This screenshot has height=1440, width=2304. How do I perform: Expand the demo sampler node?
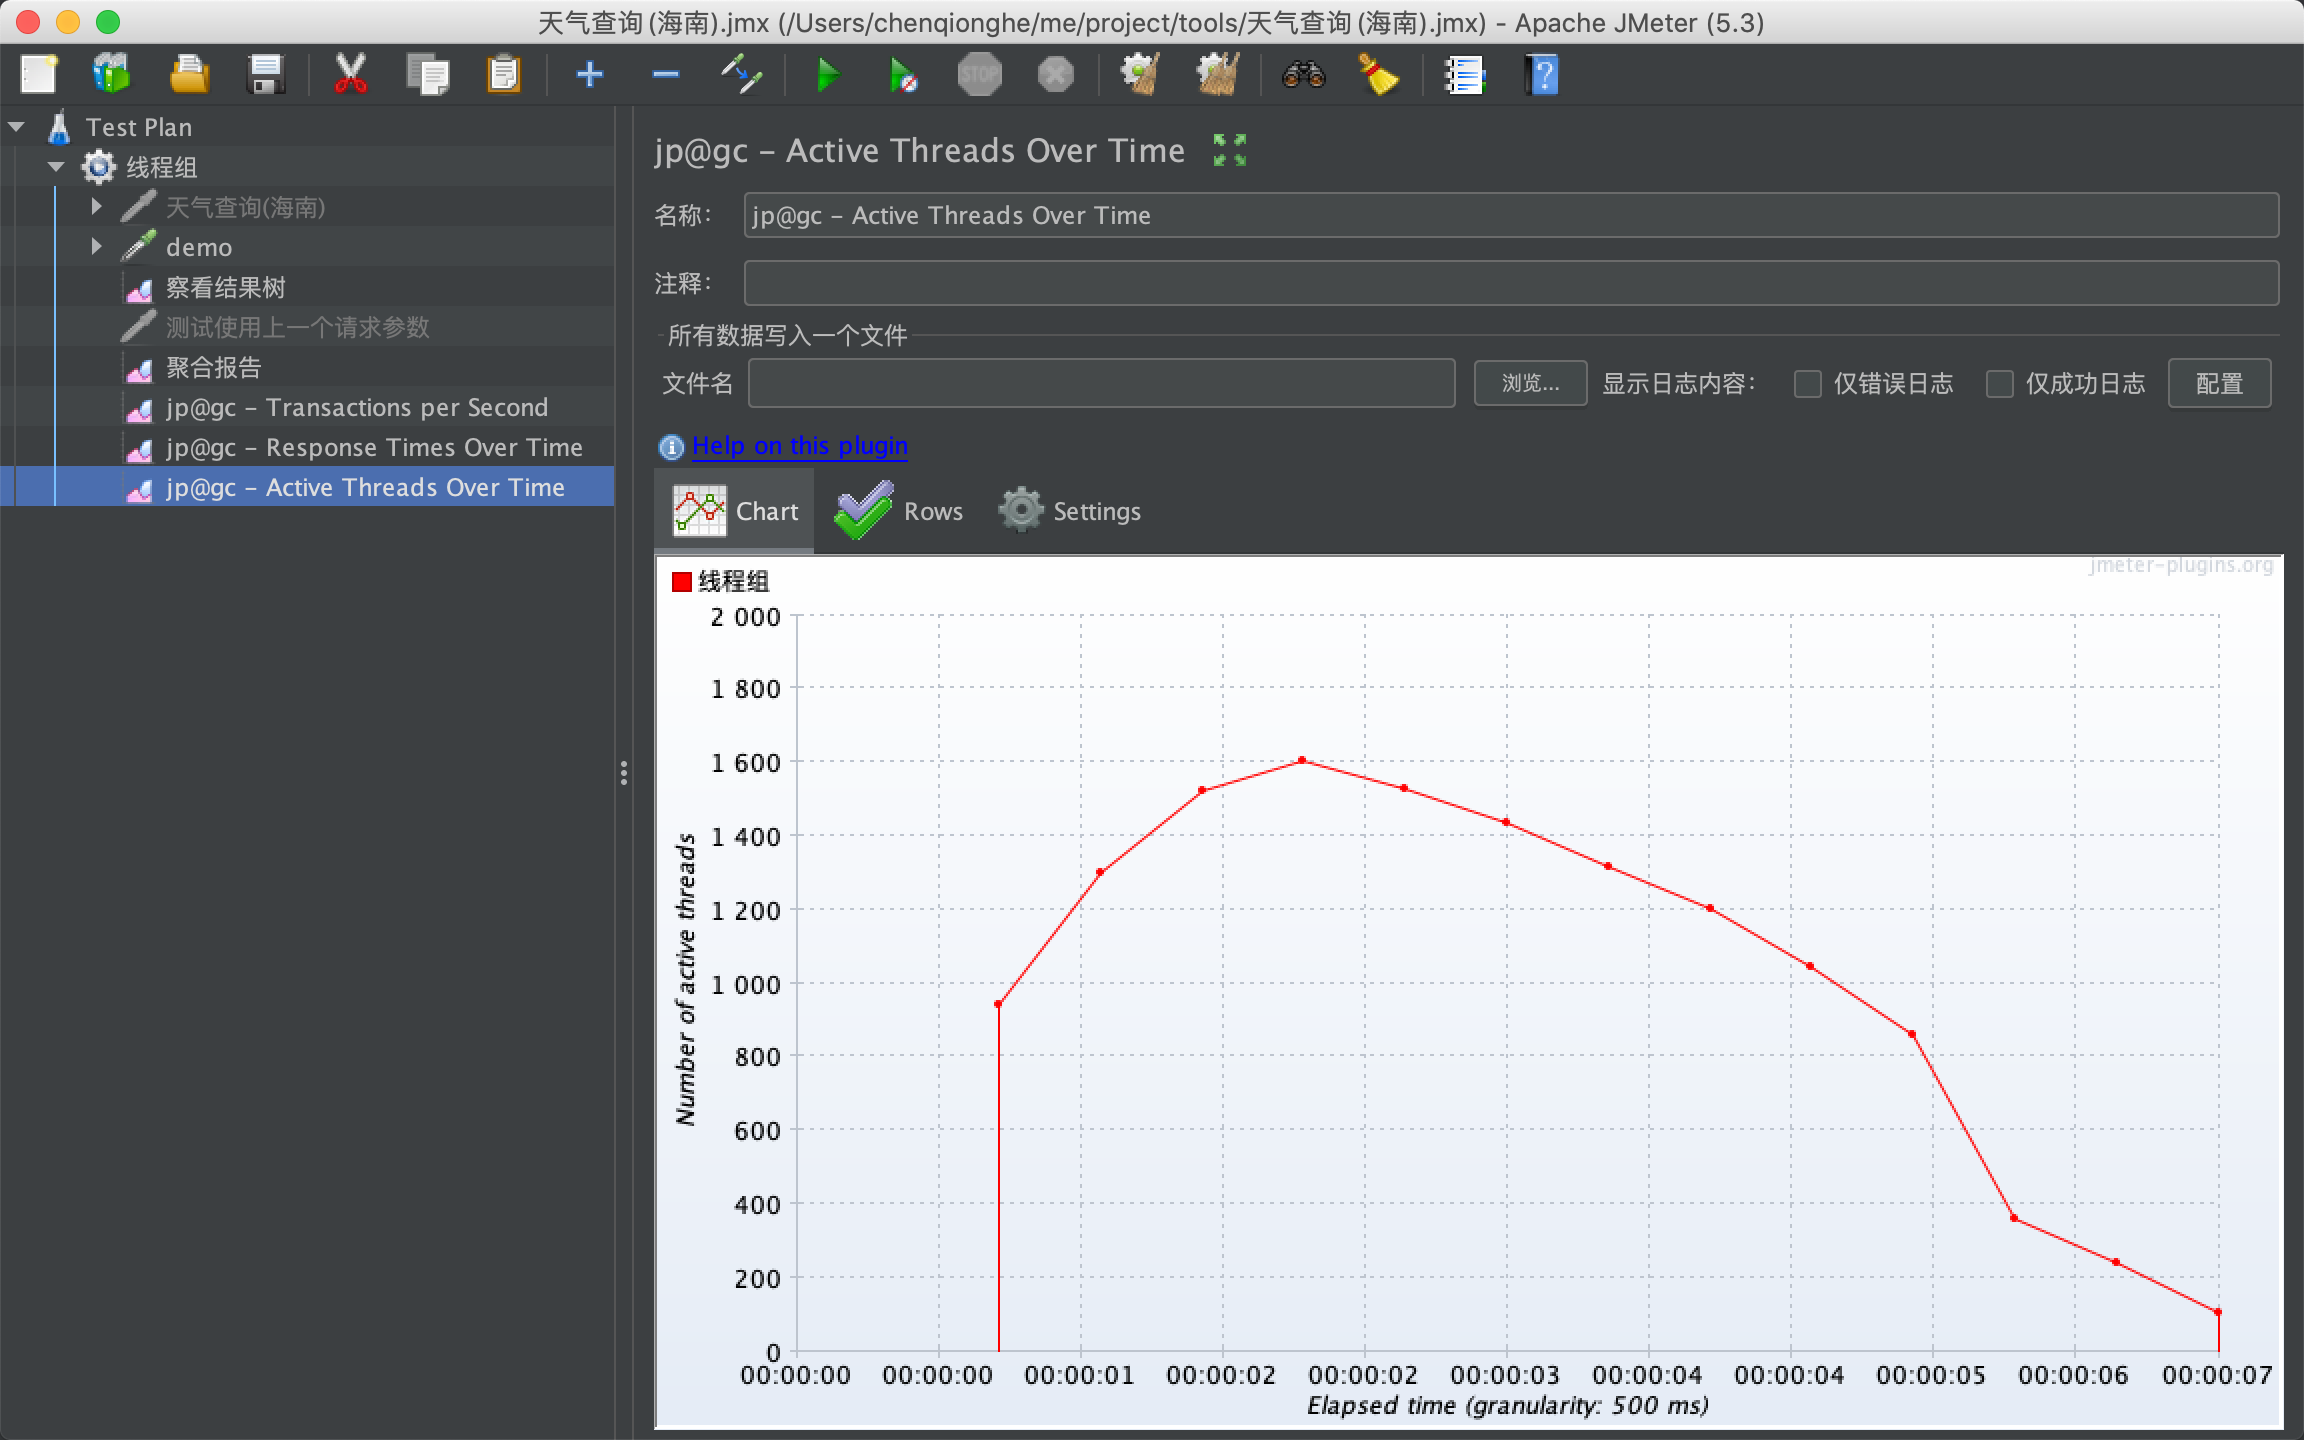tap(96, 246)
